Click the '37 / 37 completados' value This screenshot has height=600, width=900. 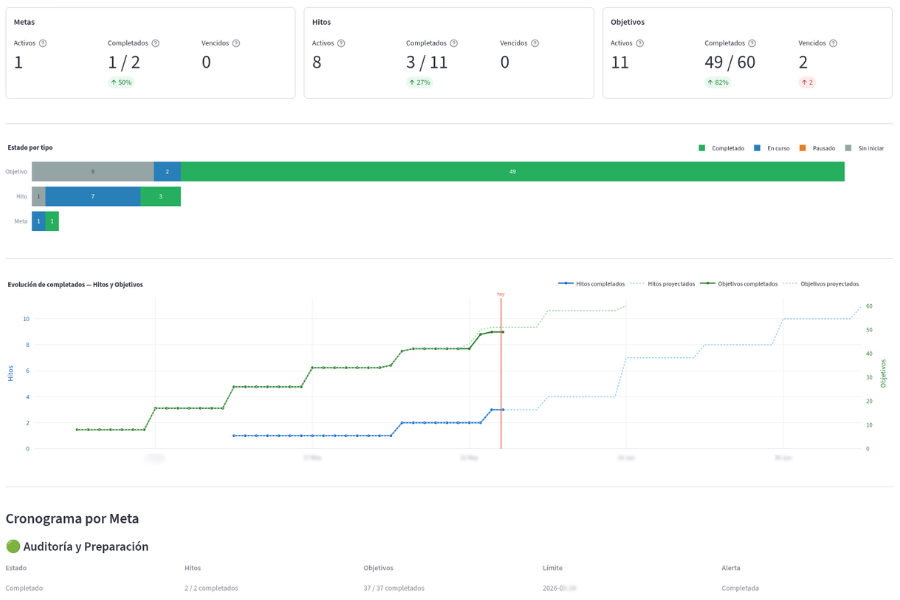click(394, 588)
